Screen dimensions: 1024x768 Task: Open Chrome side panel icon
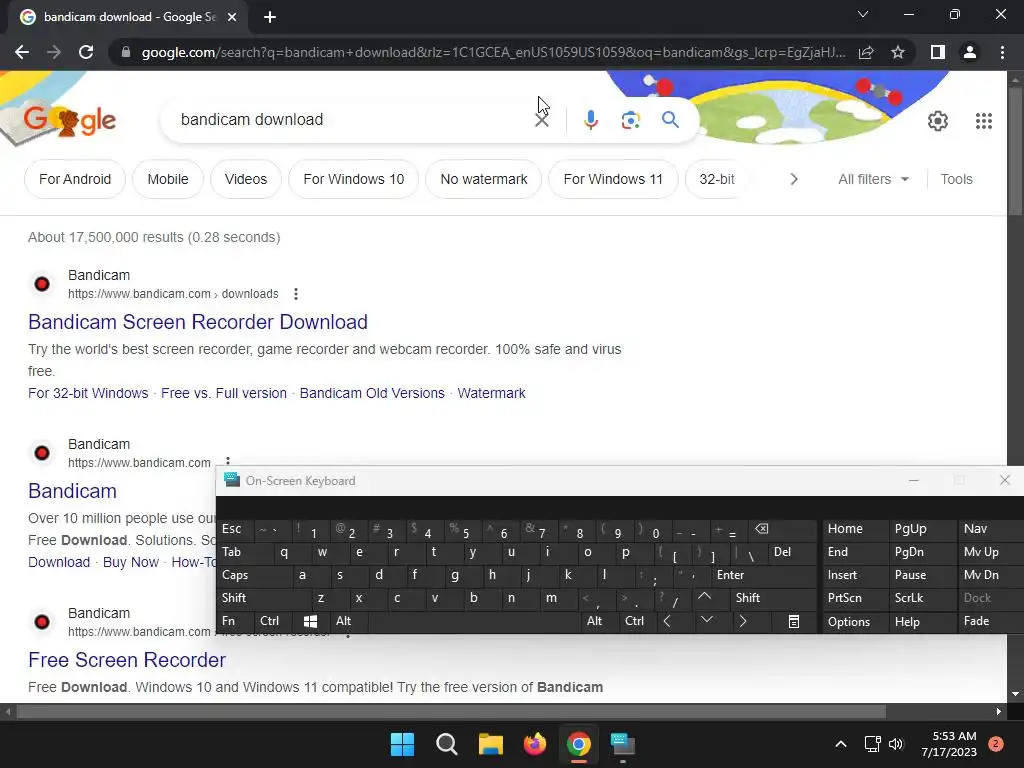click(x=938, y=52)
